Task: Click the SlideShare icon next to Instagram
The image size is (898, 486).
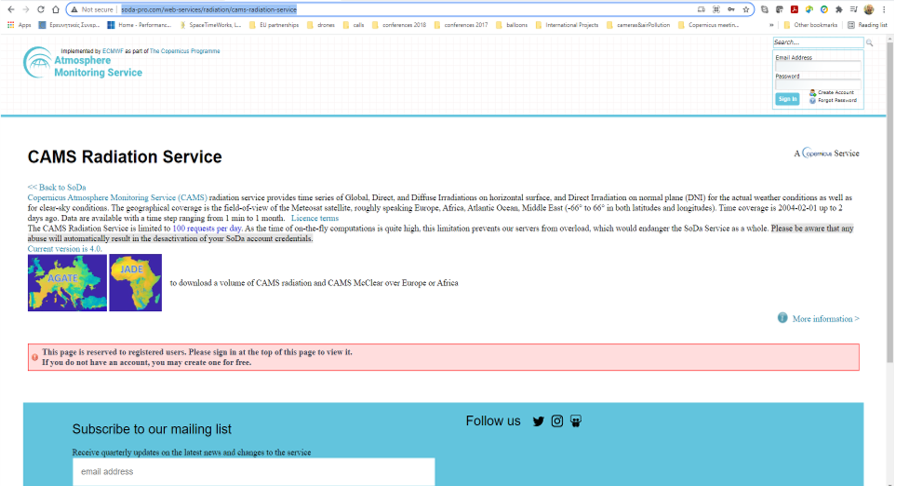Action: click(576, 421)
